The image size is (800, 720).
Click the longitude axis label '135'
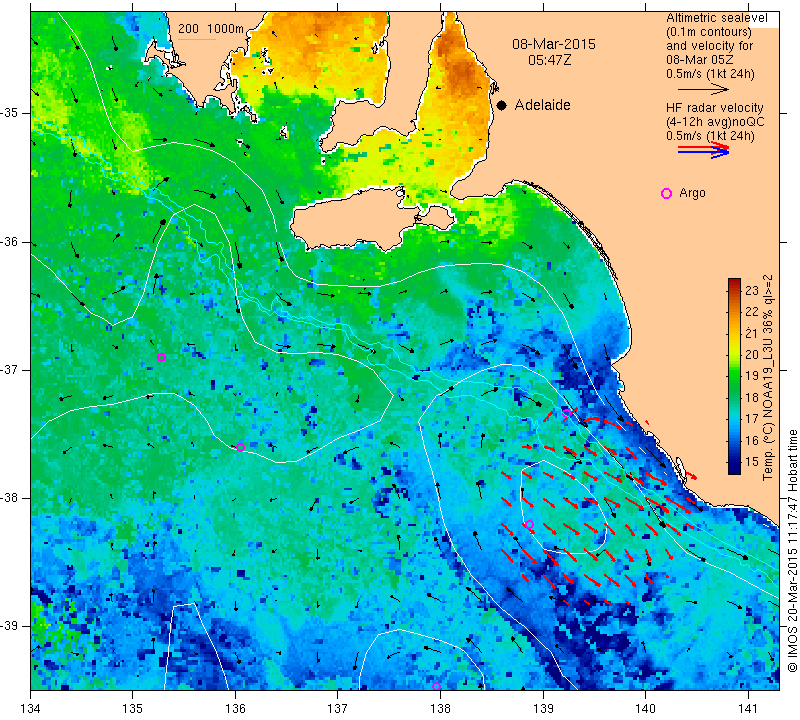[x=133, y=708]
